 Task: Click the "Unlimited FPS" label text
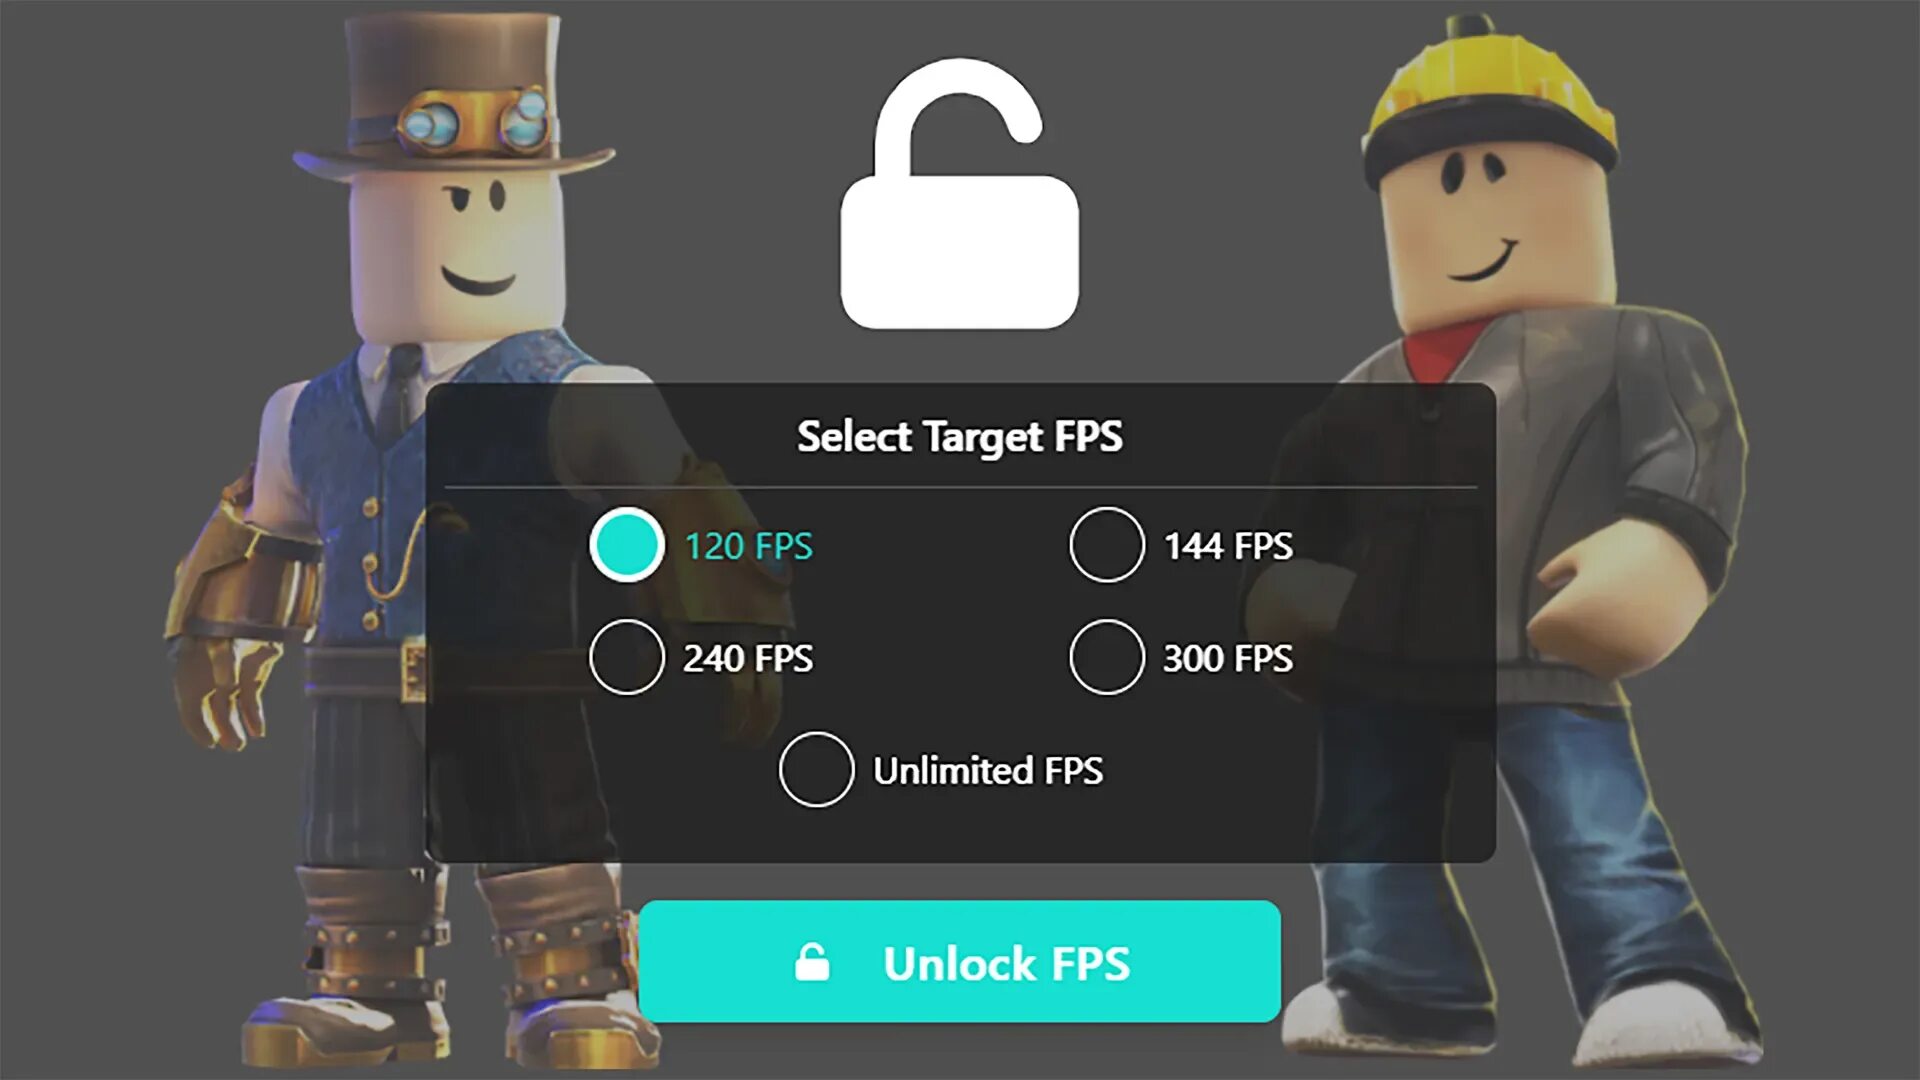[989, 771]
